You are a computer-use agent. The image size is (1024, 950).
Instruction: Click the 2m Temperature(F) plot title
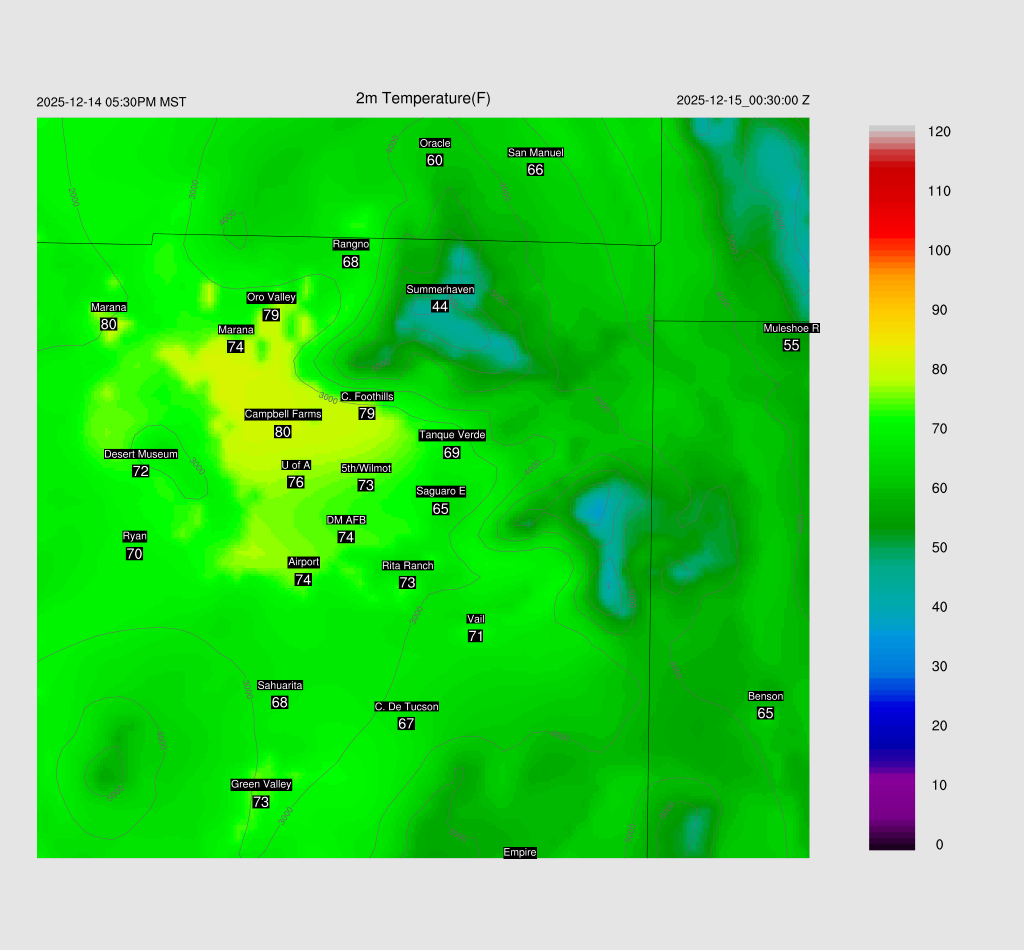tap(423, 98)
